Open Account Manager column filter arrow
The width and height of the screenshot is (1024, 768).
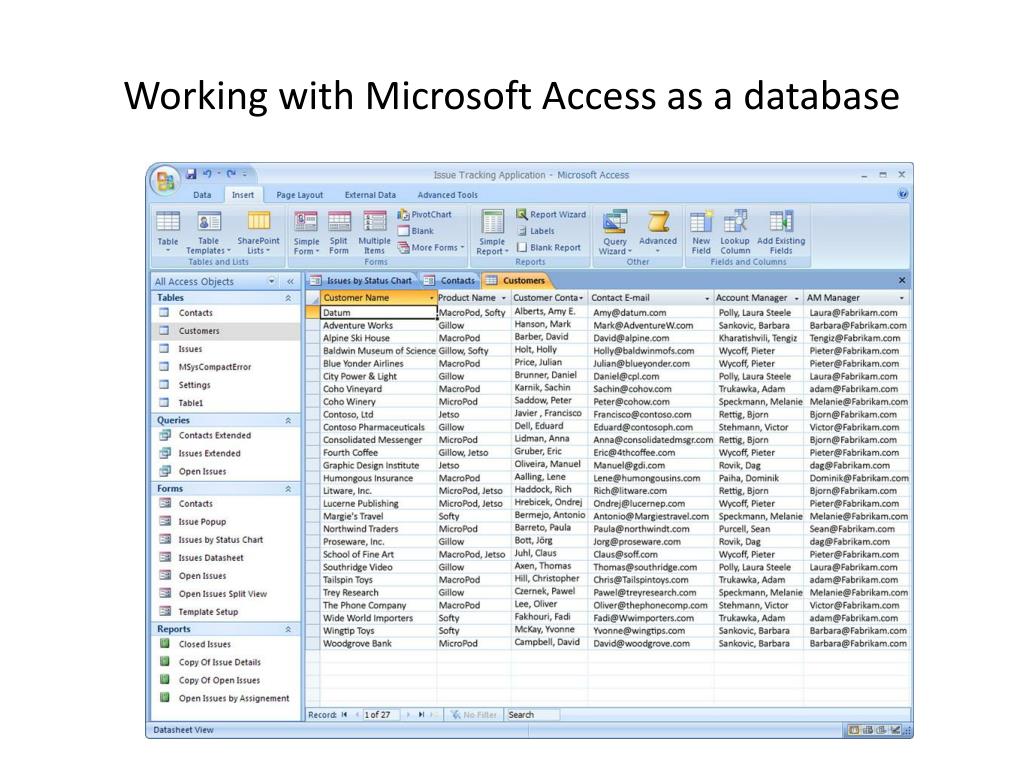click(x=797, y=298)
